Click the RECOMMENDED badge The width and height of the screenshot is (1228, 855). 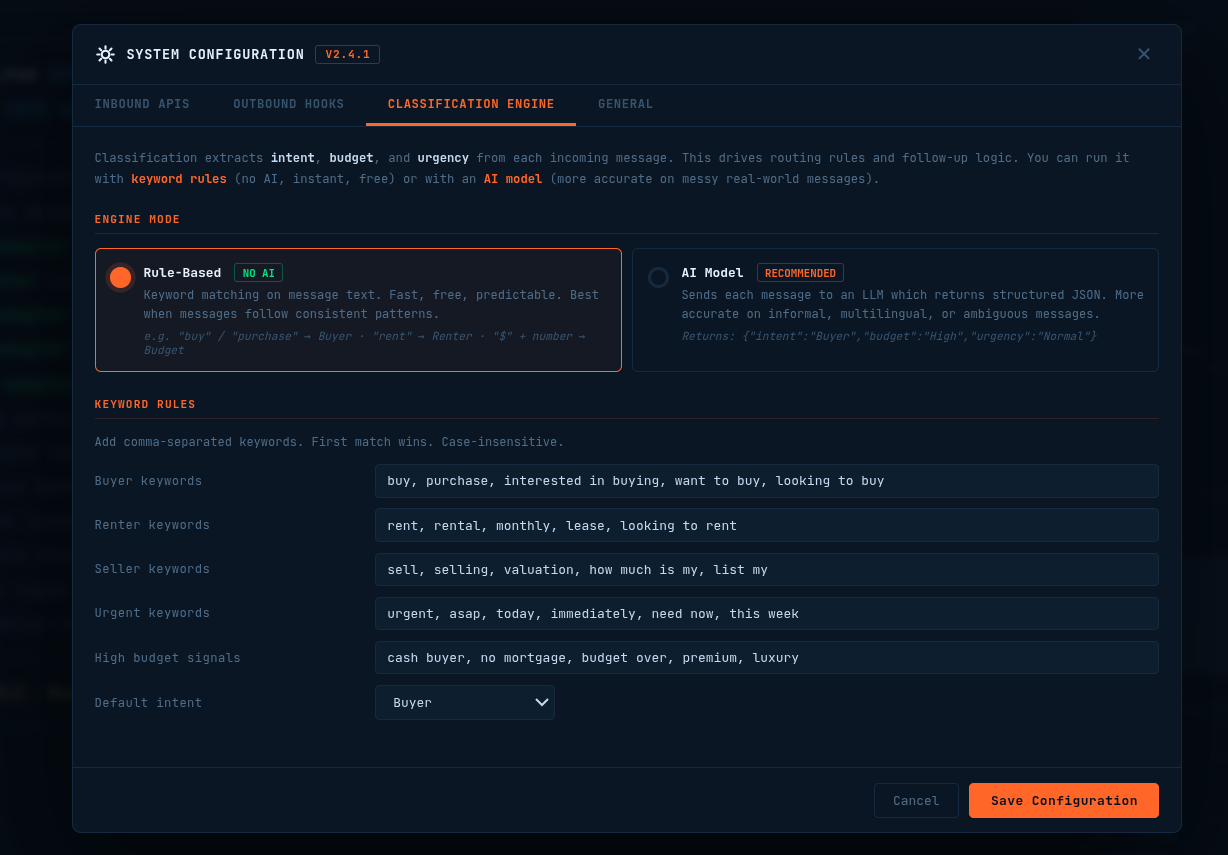click(x=800, y=273)
